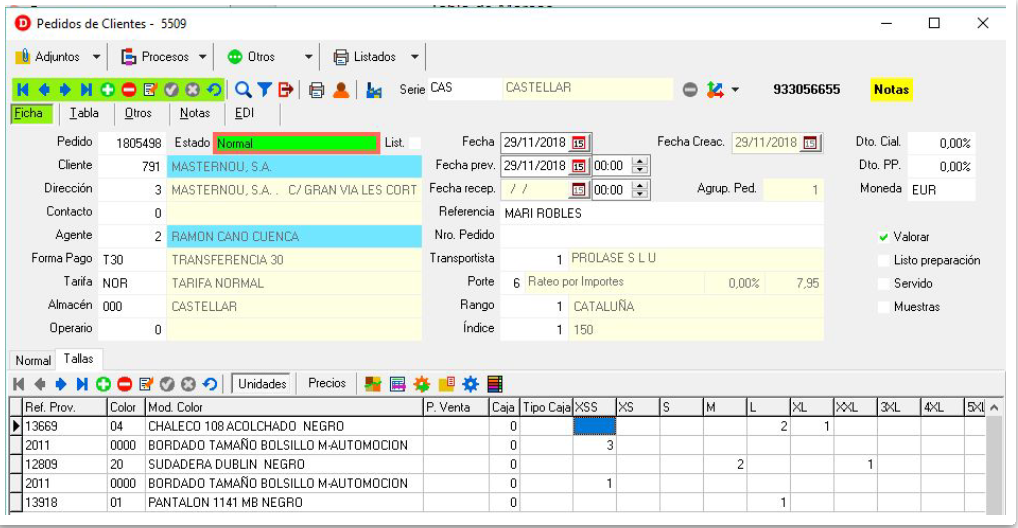This screenshot has width=1018, height=528.
Task: Expand the Listados dropdown arrow
Action: [x=415, y=57]
